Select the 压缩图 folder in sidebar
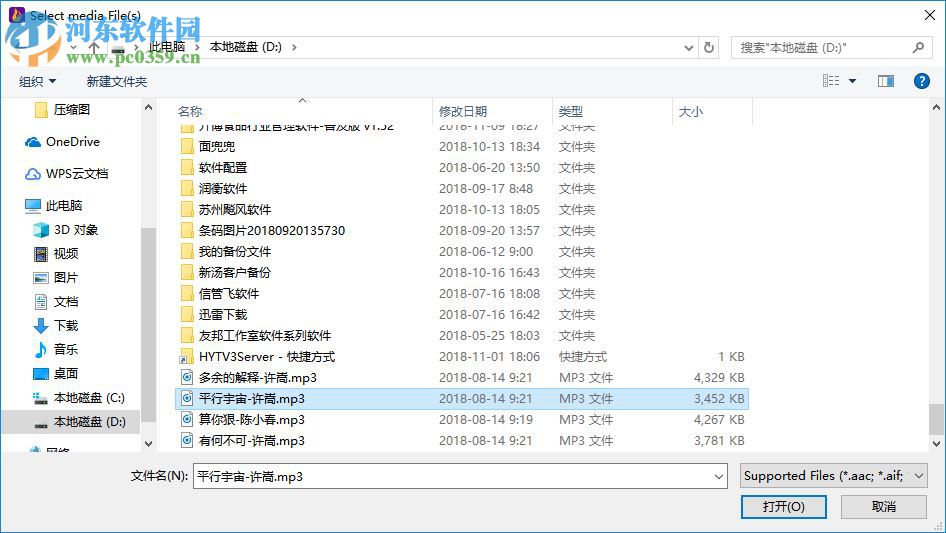 click(63, 110)
